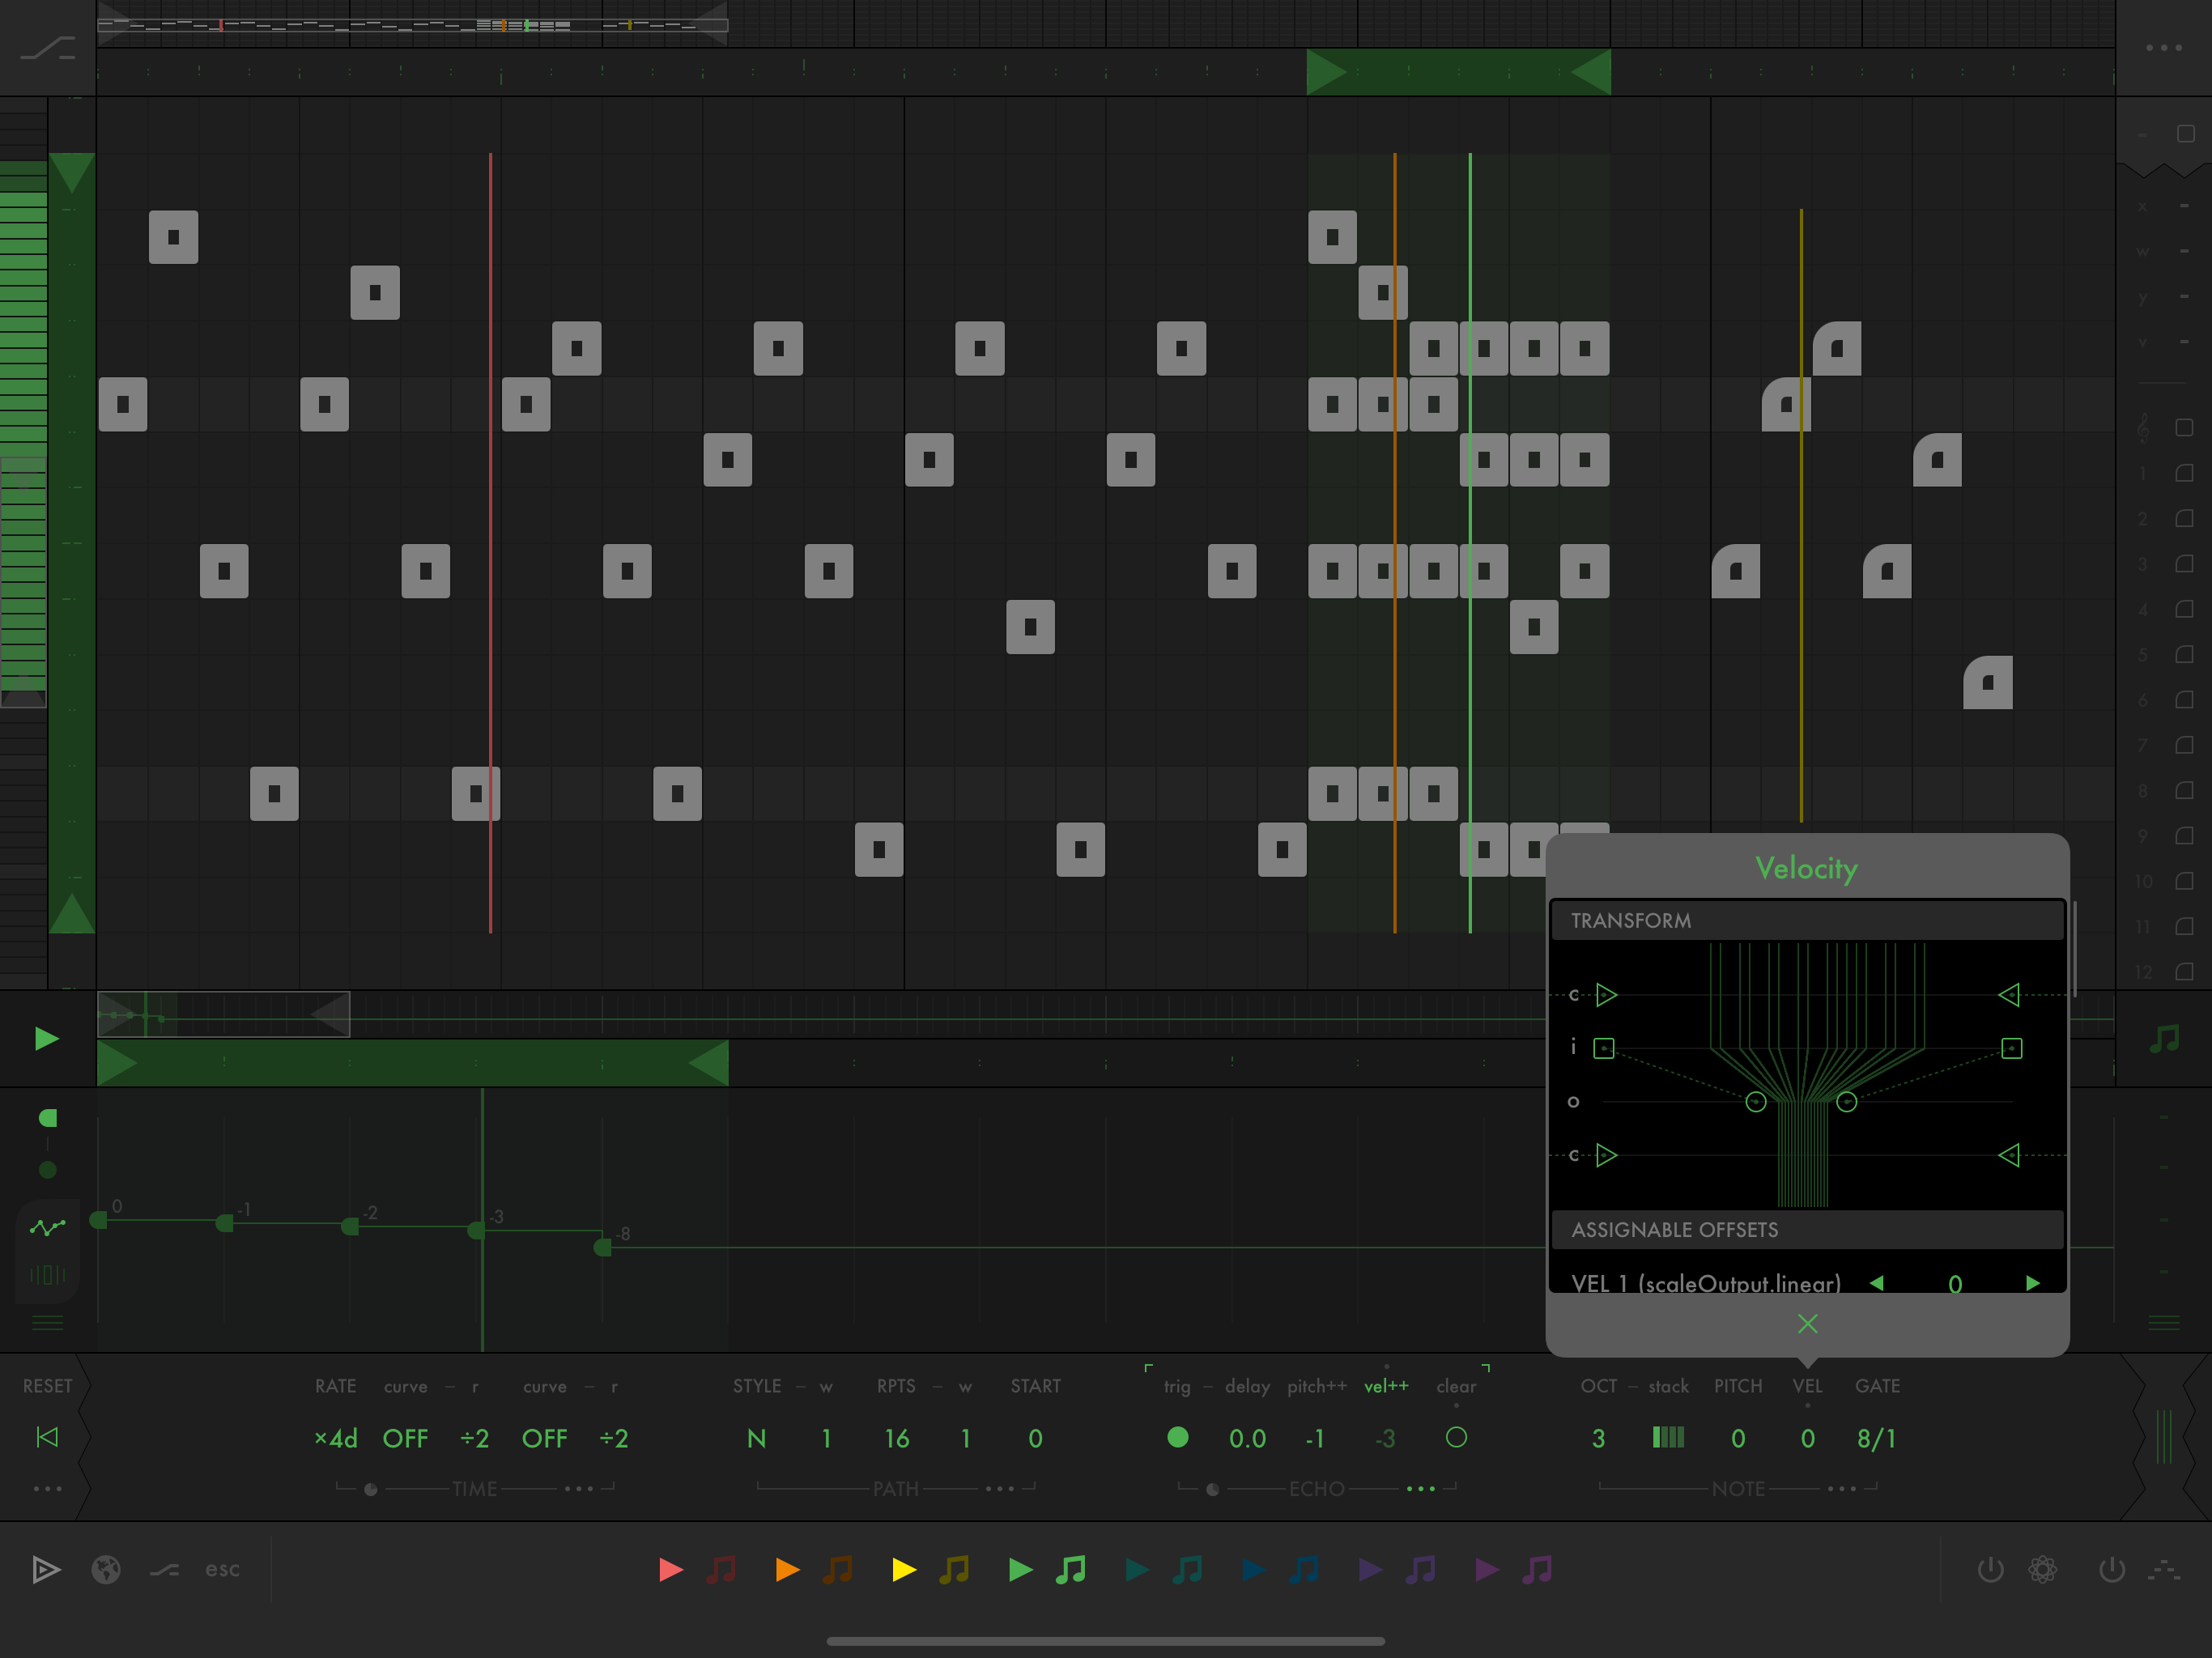Click the atom settings icon
Image resolution: width=2212 pixels, height=1658 pixels.
(x=2042, y=1570)
